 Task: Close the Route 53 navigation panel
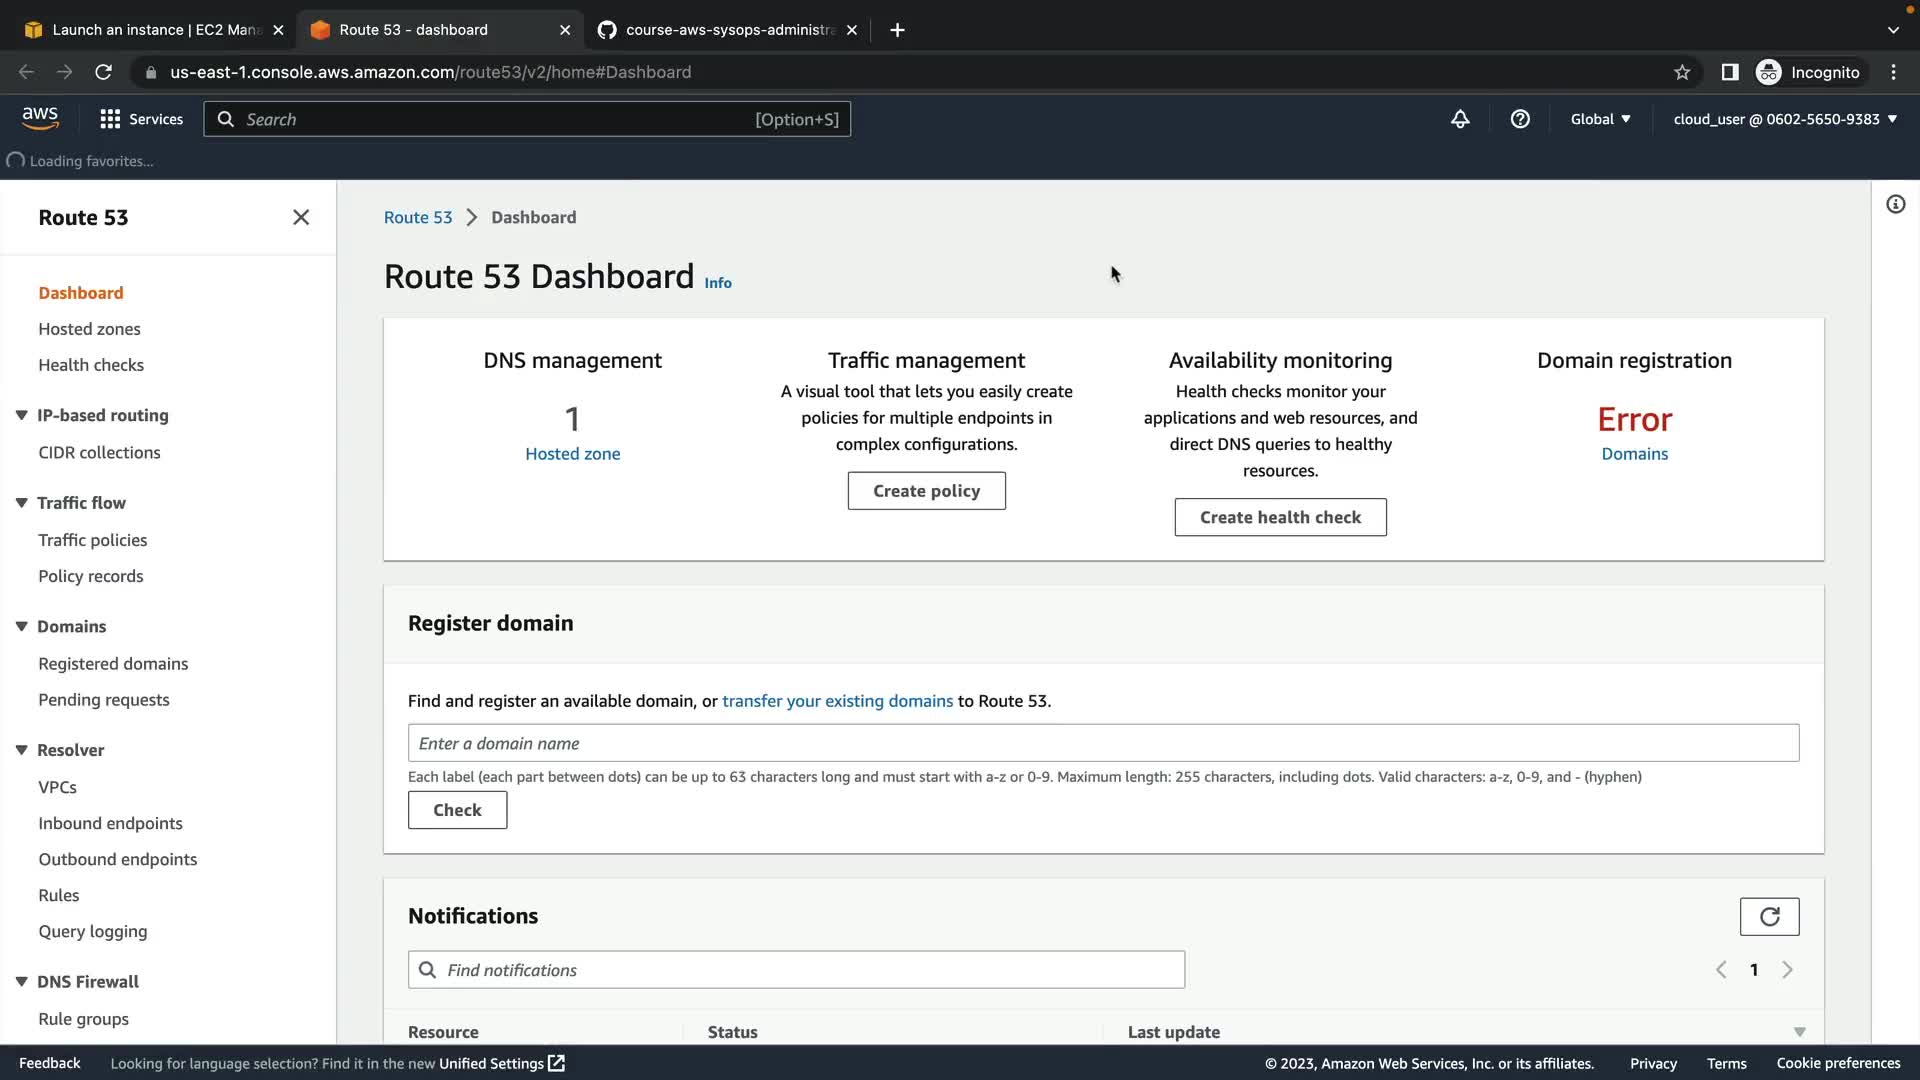(x=301, y=218)
